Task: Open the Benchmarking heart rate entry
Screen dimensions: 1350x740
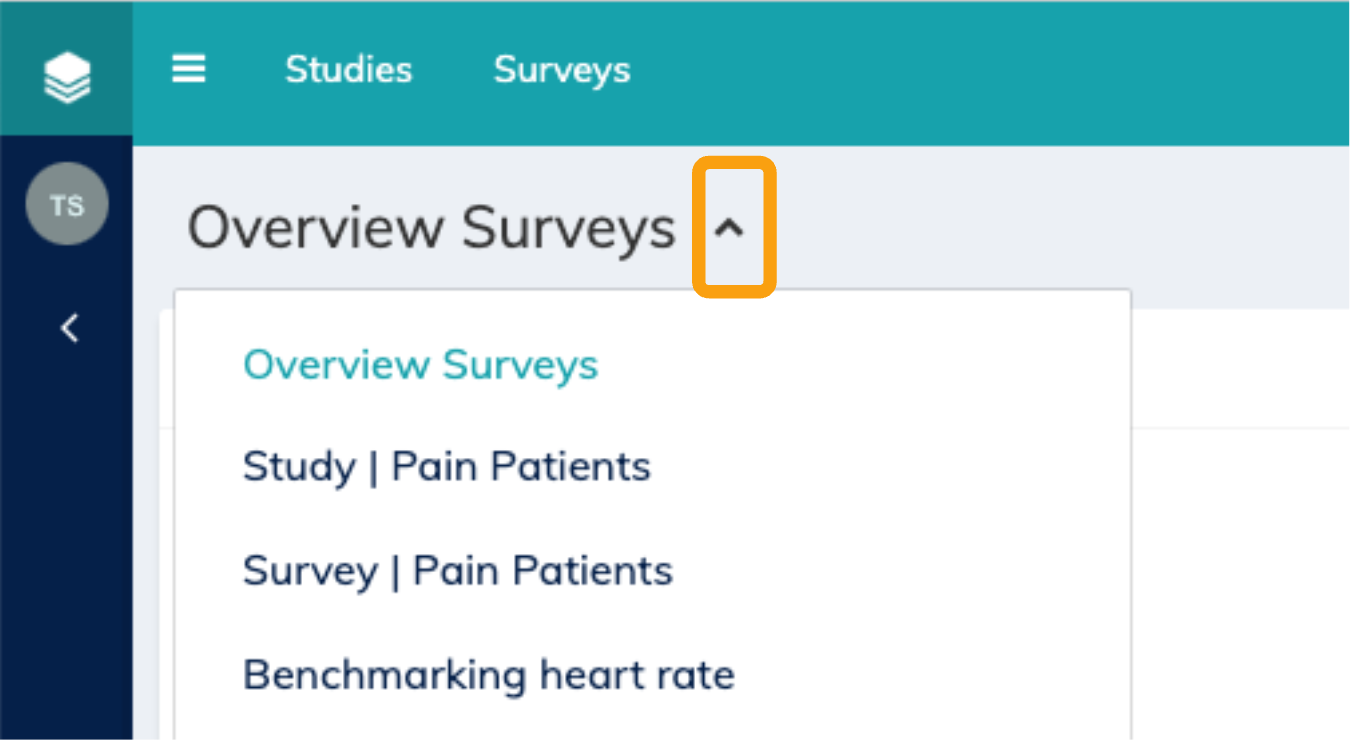Action: [488, 675]
